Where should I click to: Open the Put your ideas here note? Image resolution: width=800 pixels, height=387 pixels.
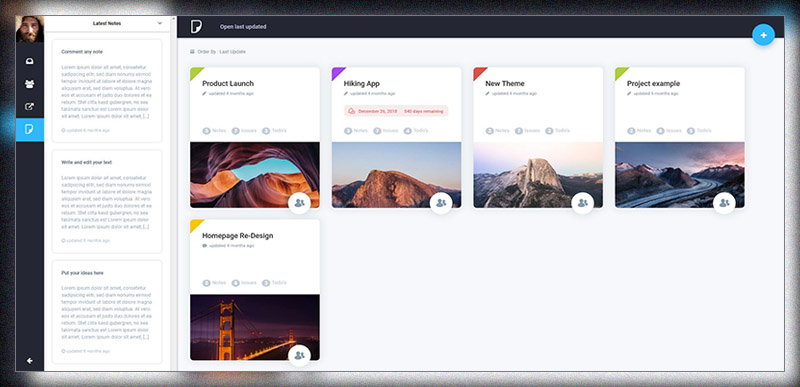pos(107,312)
